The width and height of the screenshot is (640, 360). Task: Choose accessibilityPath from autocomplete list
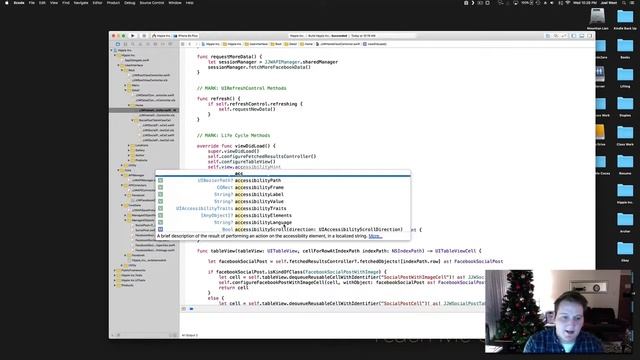click(283, 180)
